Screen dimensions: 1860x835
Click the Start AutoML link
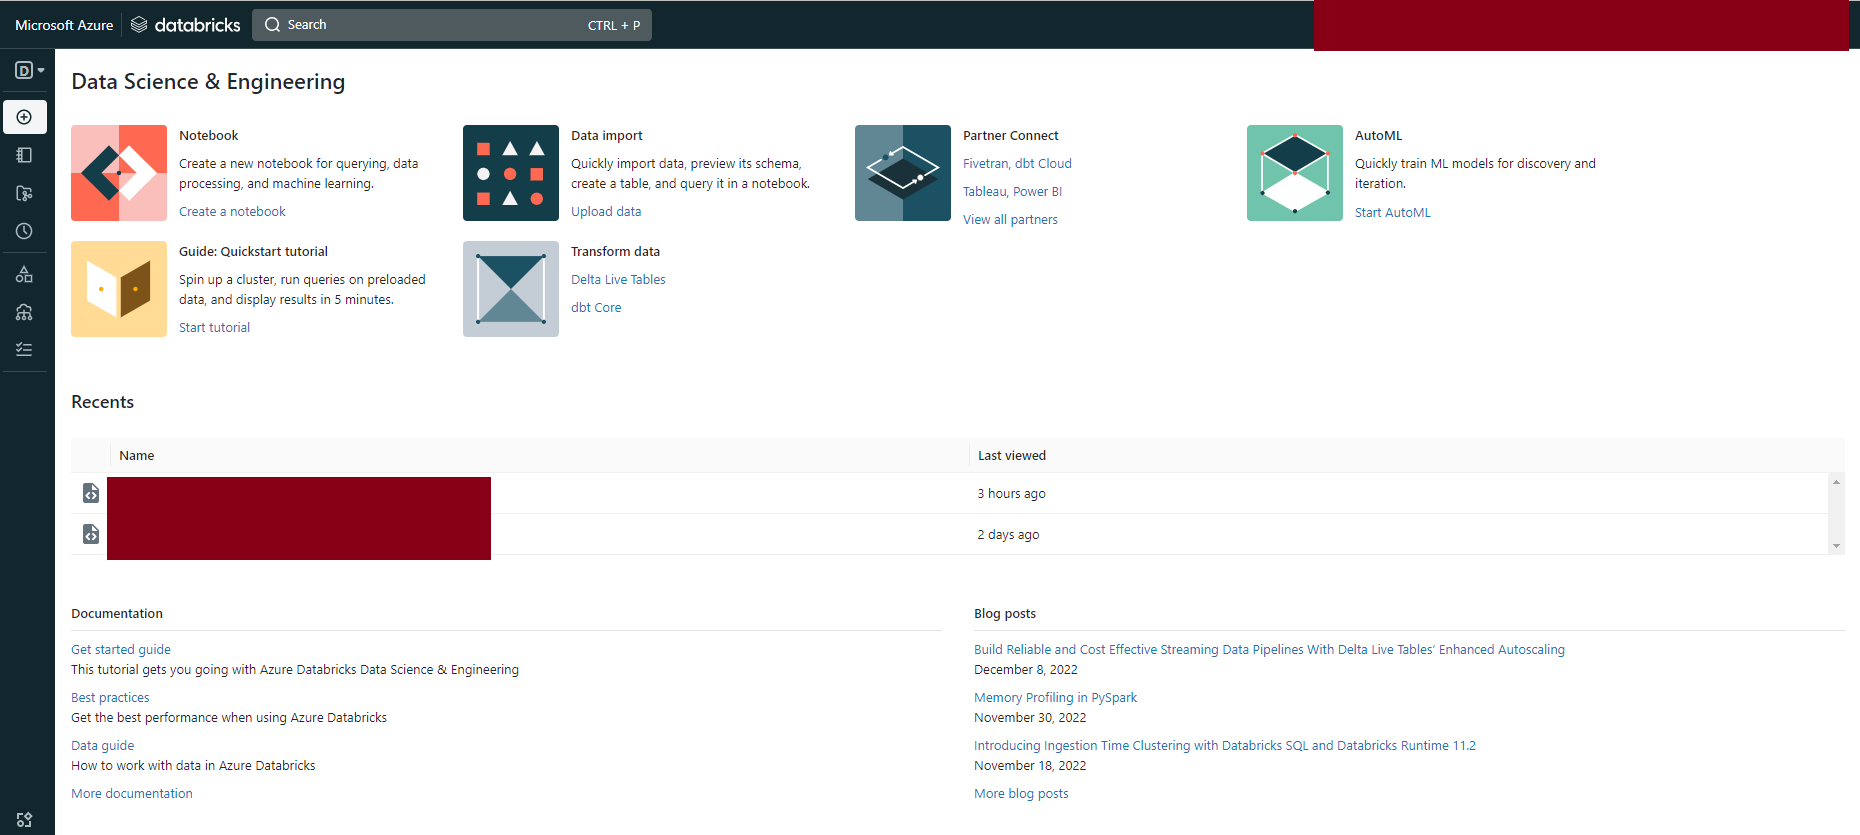point(1392,213)
